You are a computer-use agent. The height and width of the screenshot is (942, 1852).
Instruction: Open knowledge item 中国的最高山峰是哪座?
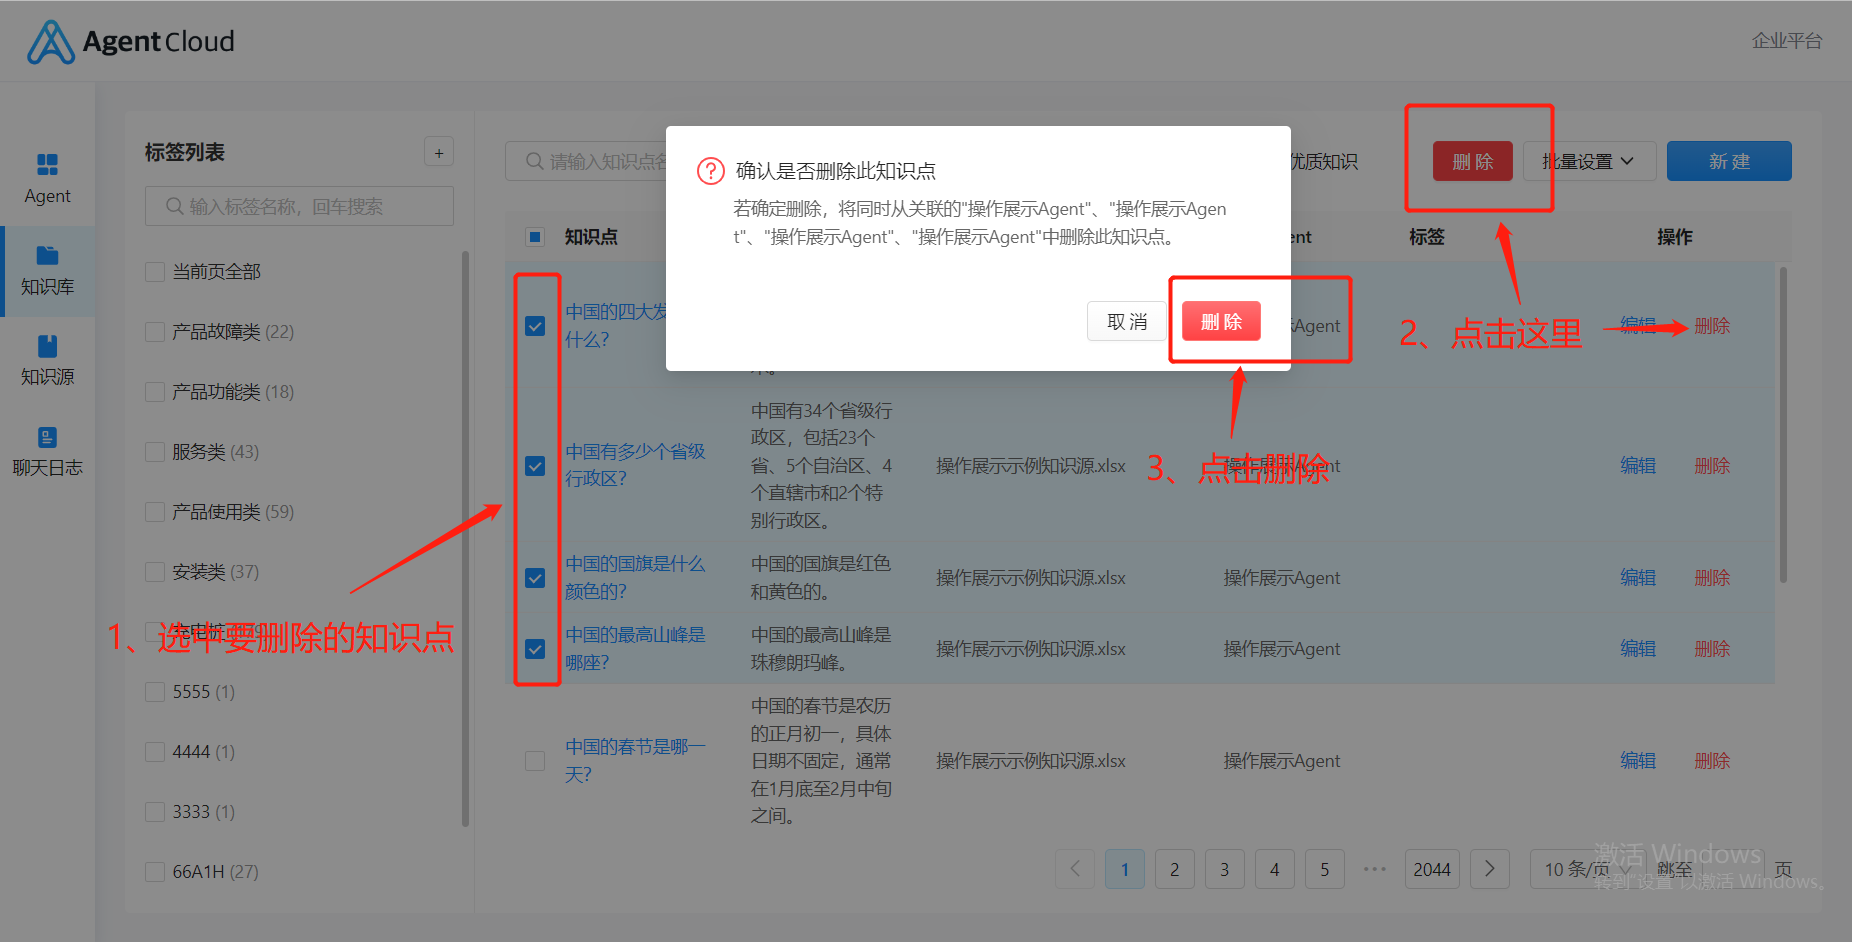pos(635,648)
